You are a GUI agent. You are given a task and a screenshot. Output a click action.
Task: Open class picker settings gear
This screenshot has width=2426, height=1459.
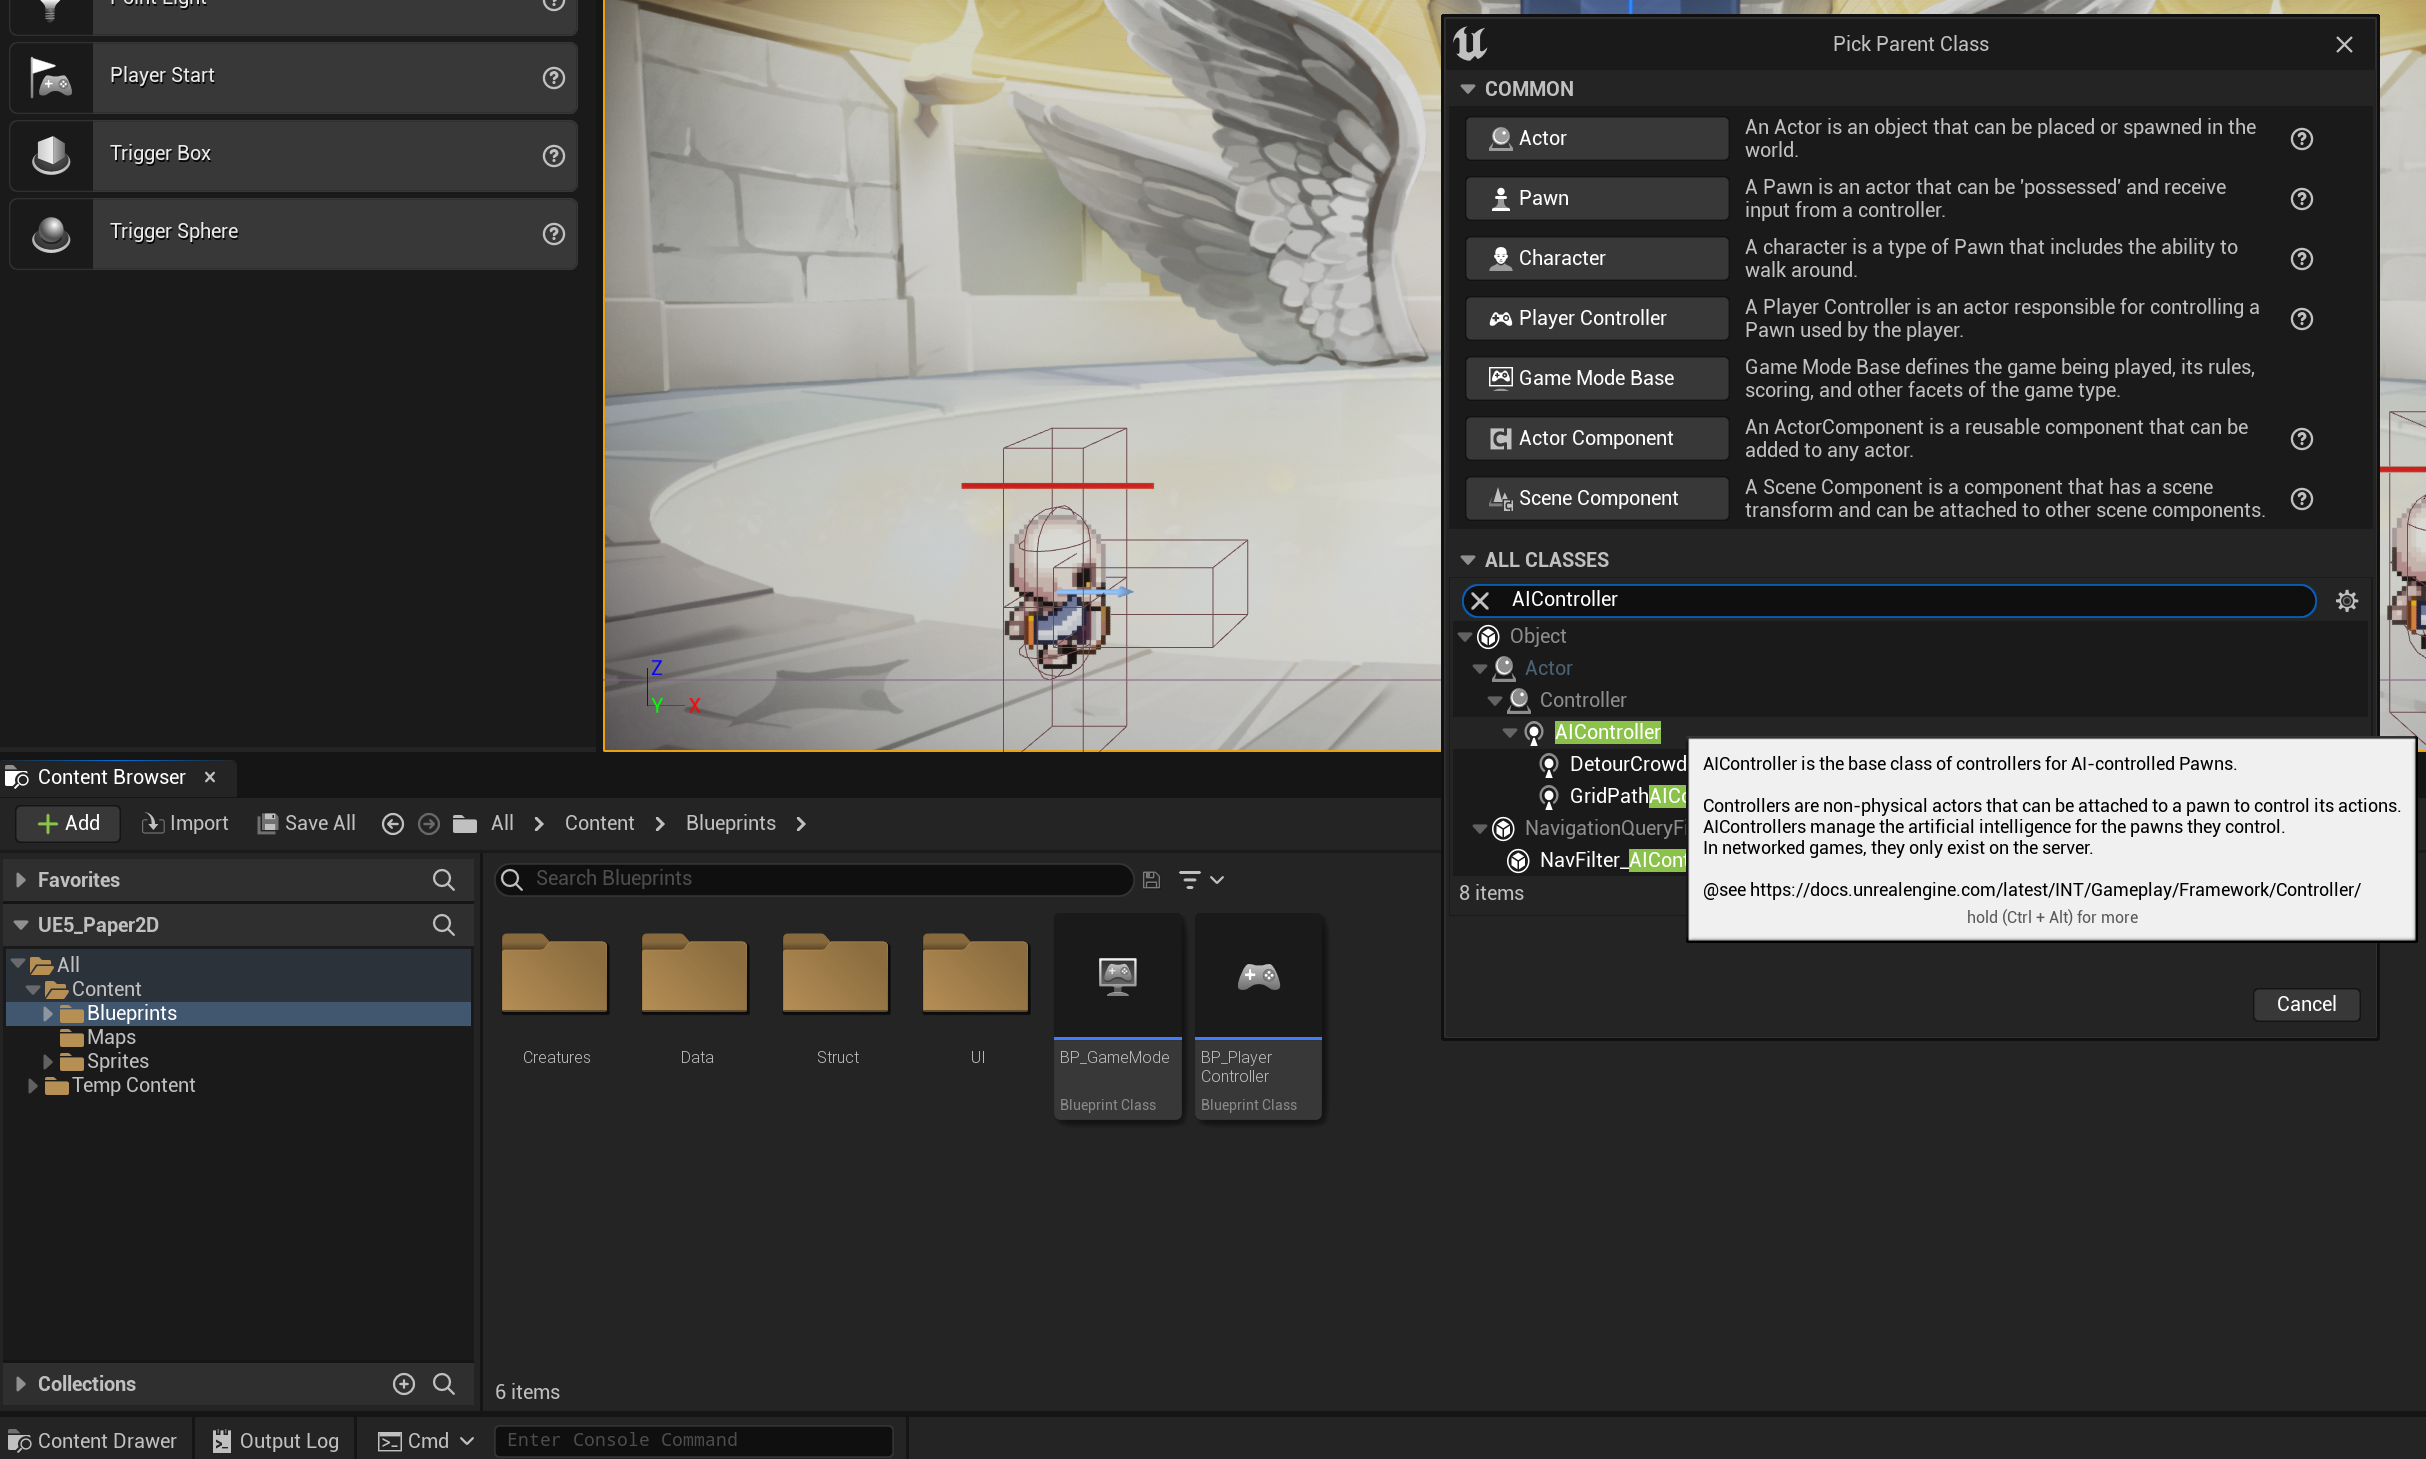pyautogui.click(x=2346, y=600)
